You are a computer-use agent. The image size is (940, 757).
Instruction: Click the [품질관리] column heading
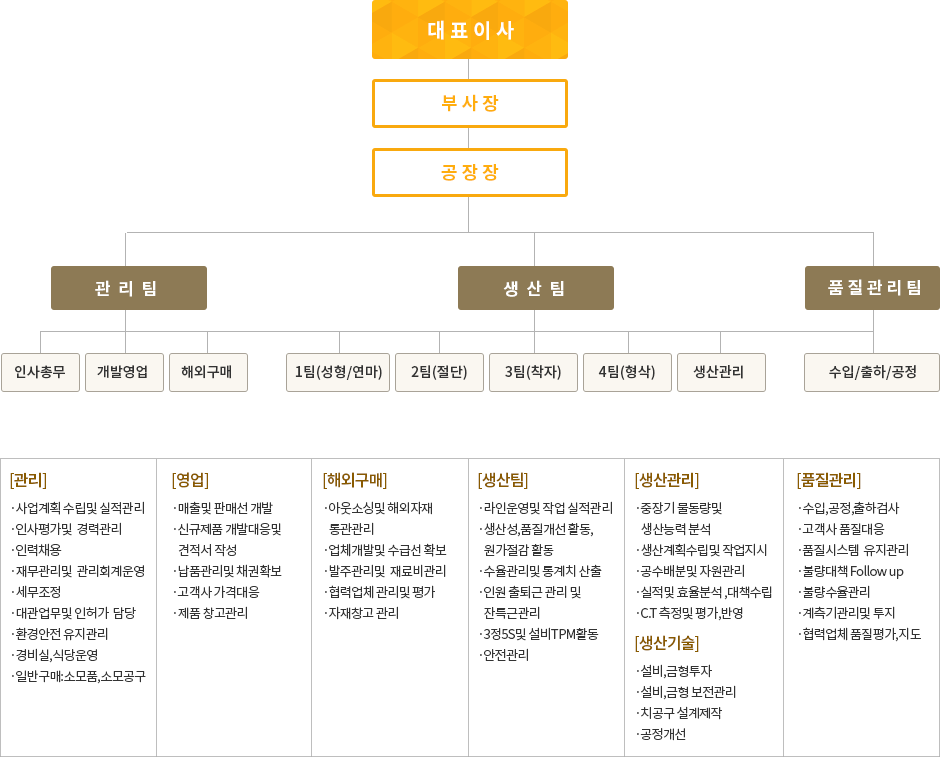828,480
